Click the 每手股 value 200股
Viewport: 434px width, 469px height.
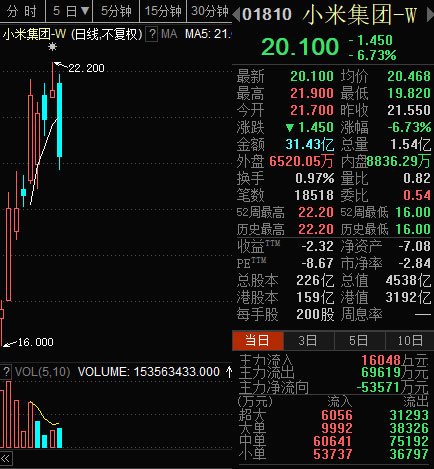pyautogui.click(x=315, y=315)
